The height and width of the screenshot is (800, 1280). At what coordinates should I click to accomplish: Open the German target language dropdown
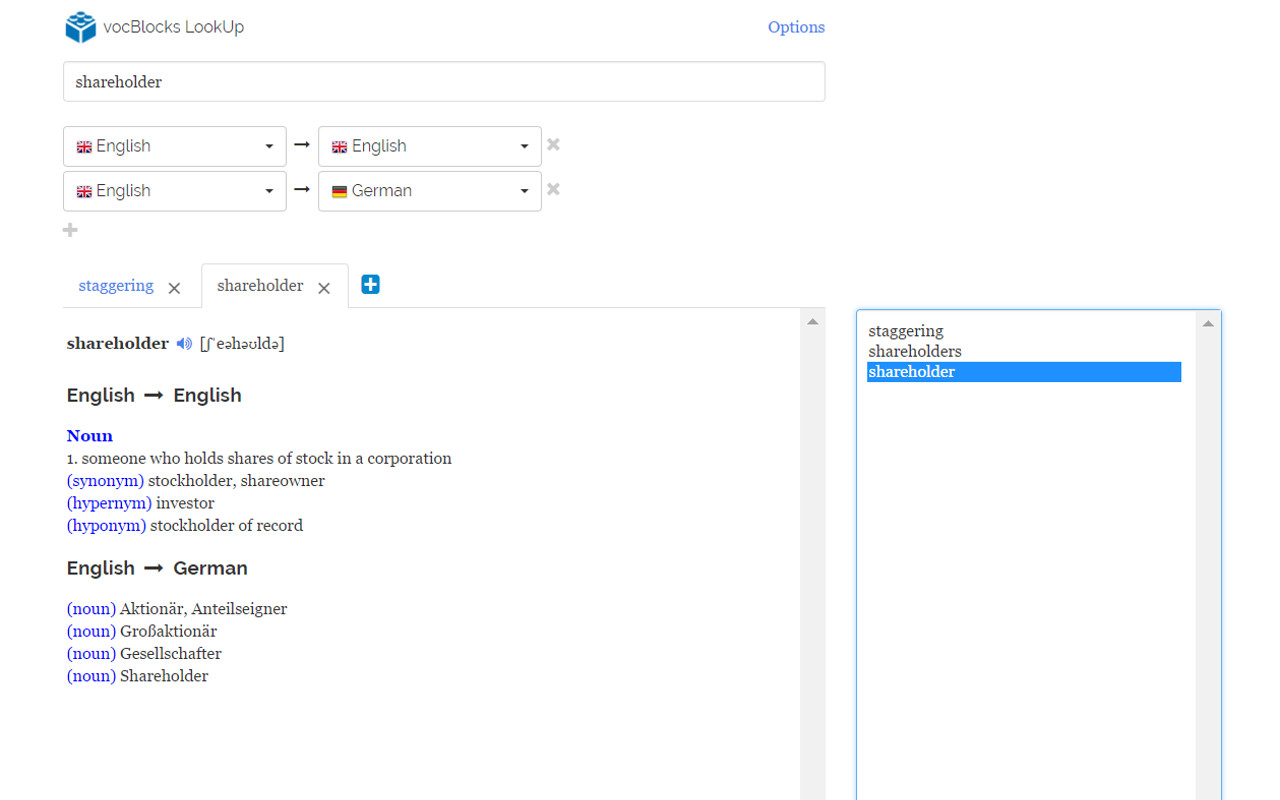pyautogui.click(x=430, y=191)
